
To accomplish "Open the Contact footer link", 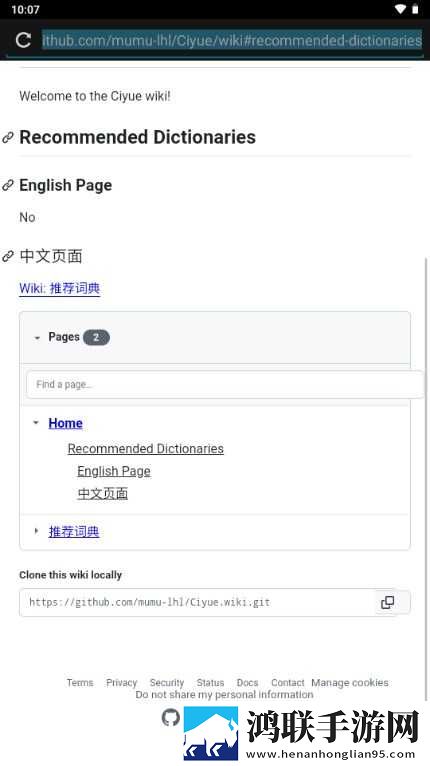I will (x=288, y=682).
